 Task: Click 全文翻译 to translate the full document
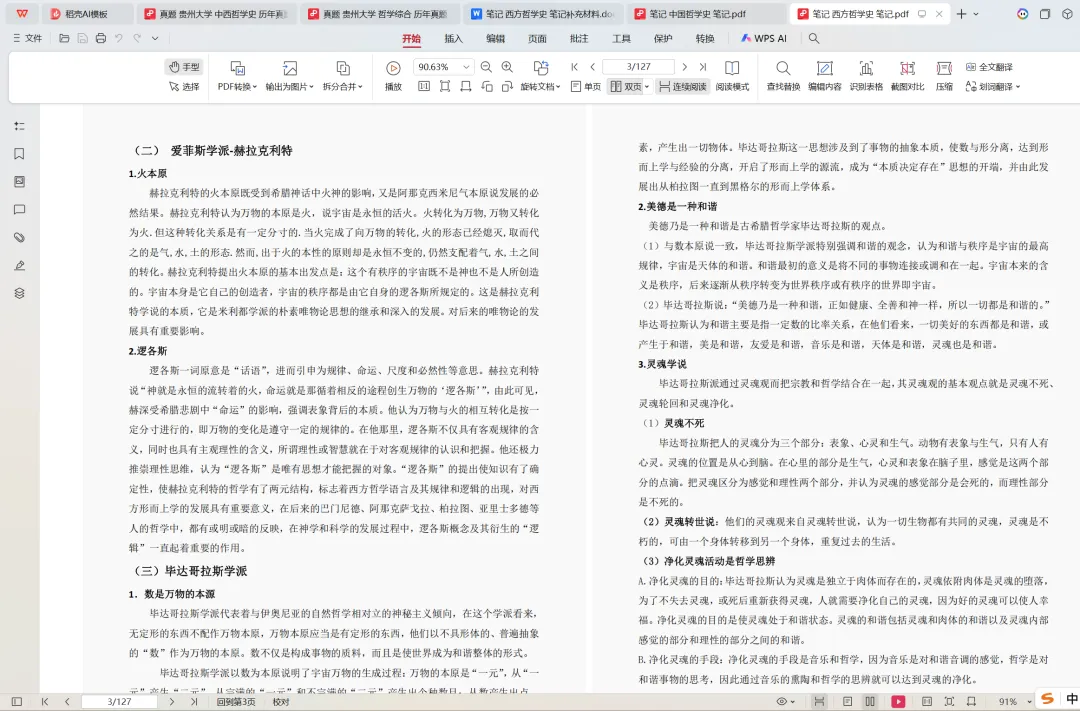tap(989, 67)
